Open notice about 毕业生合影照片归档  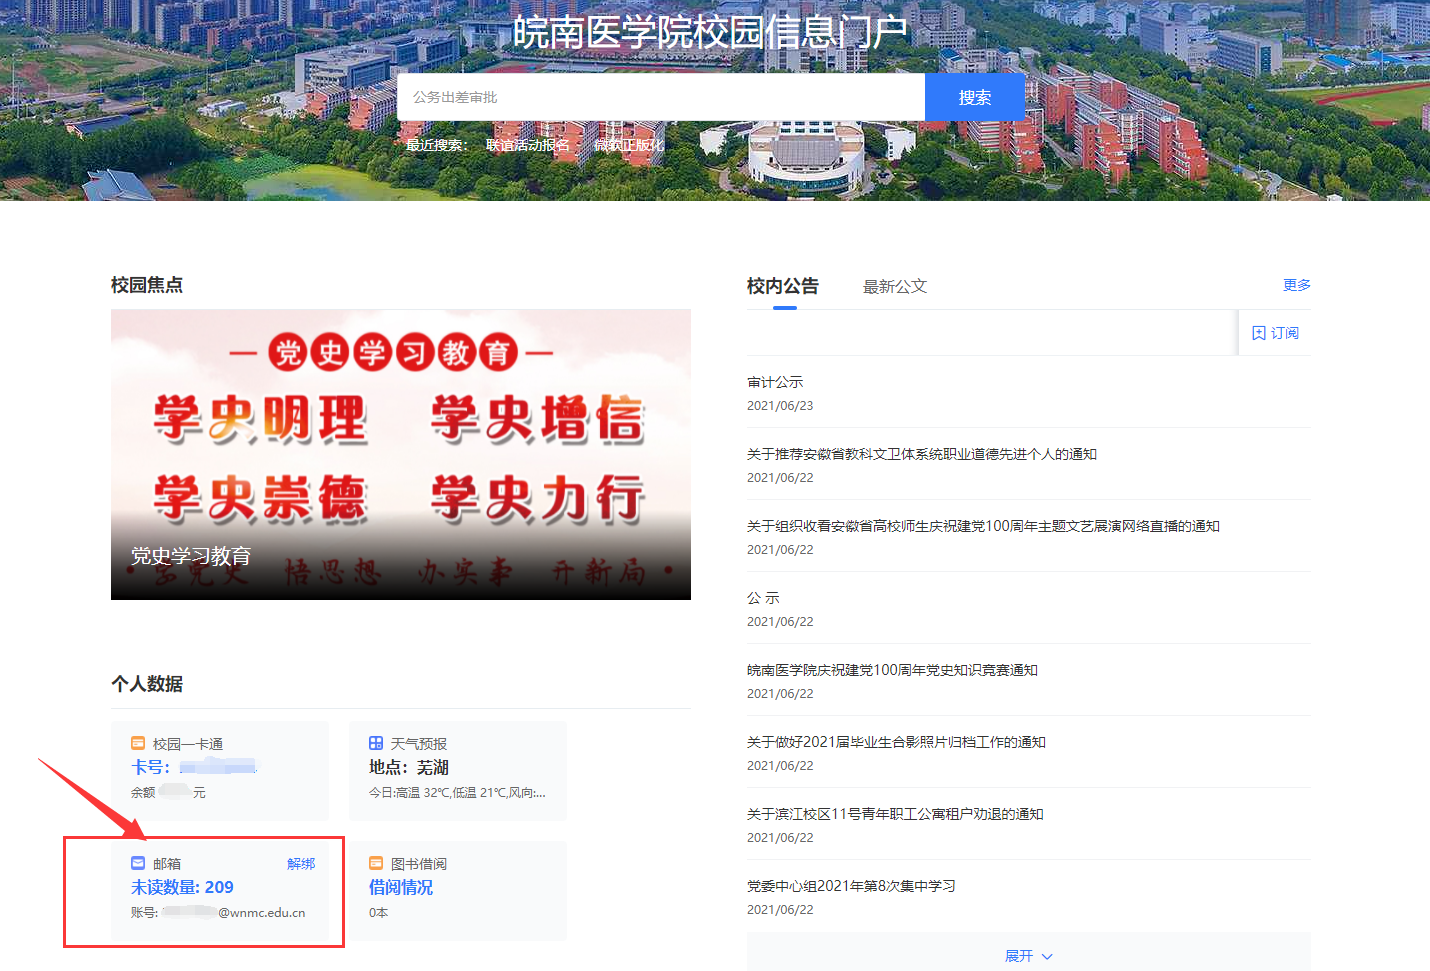pos(896,742)
